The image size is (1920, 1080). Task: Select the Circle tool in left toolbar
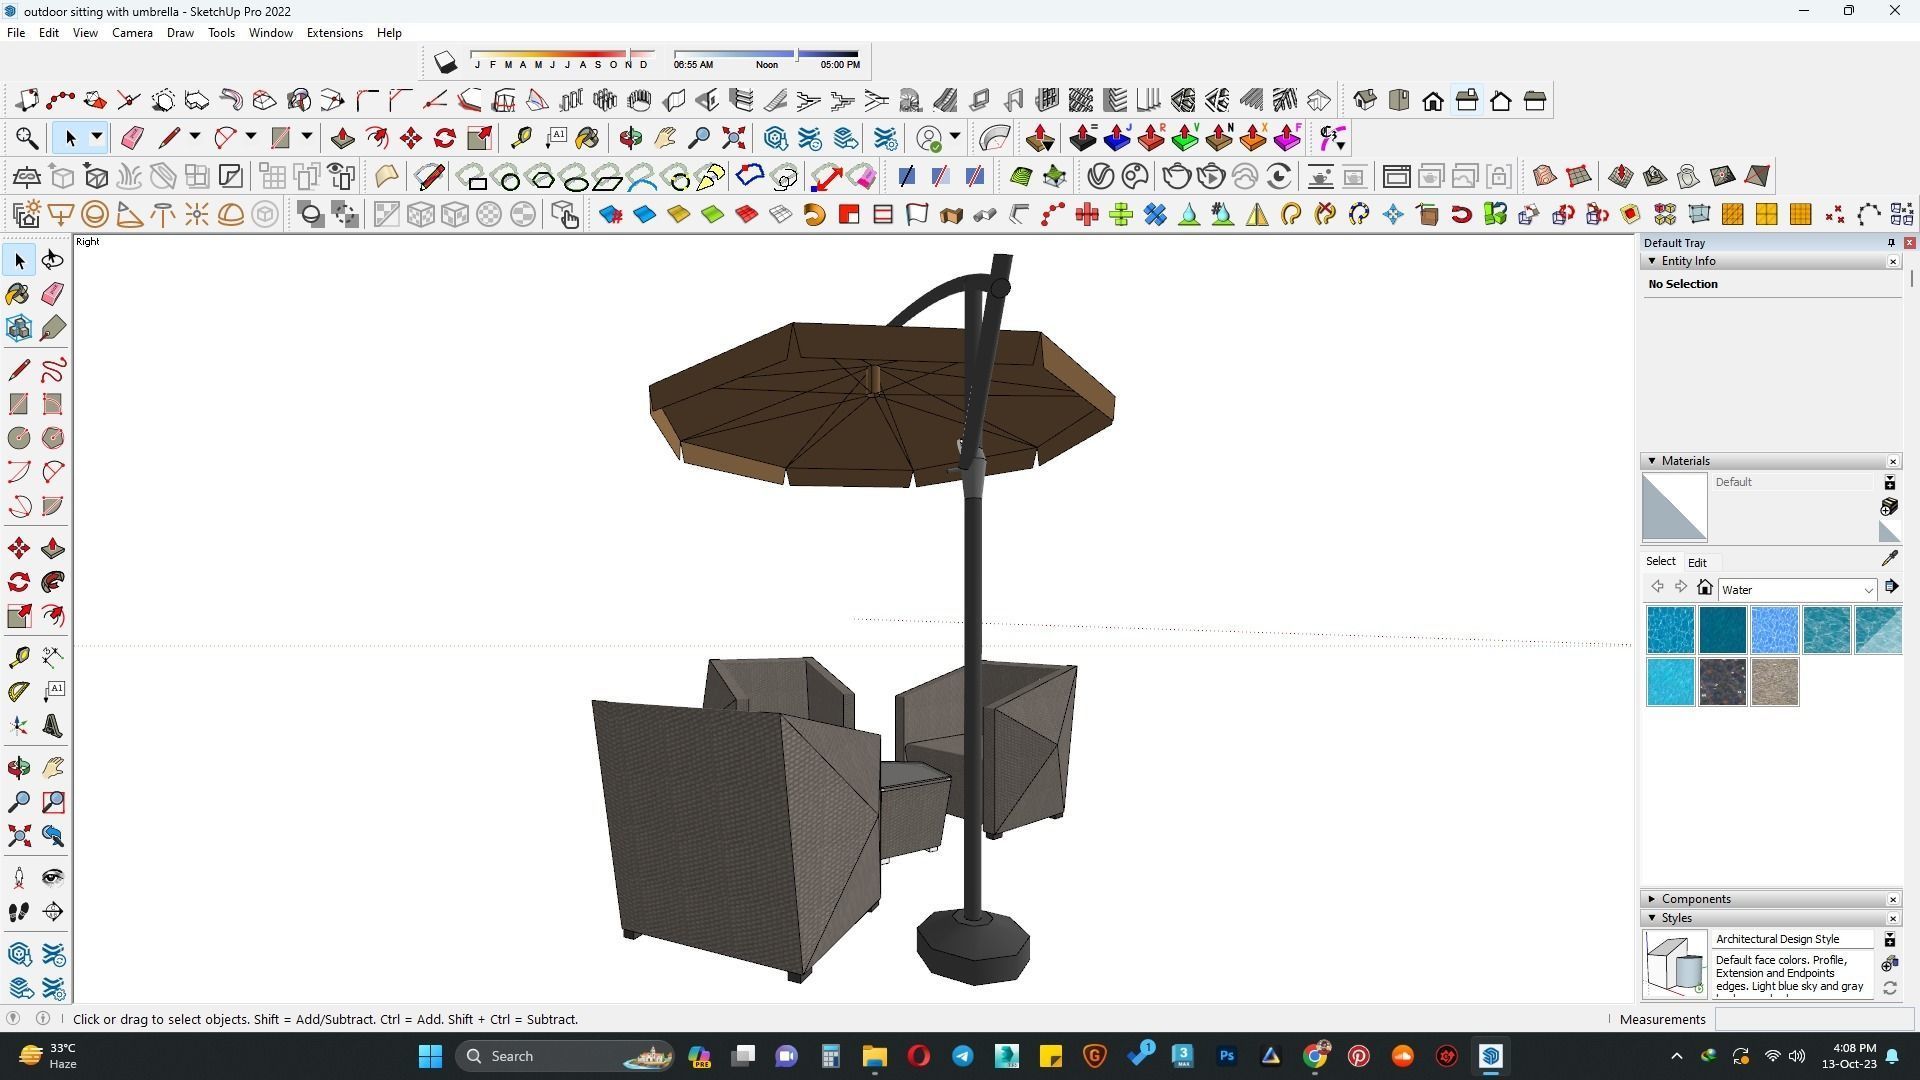19,438
